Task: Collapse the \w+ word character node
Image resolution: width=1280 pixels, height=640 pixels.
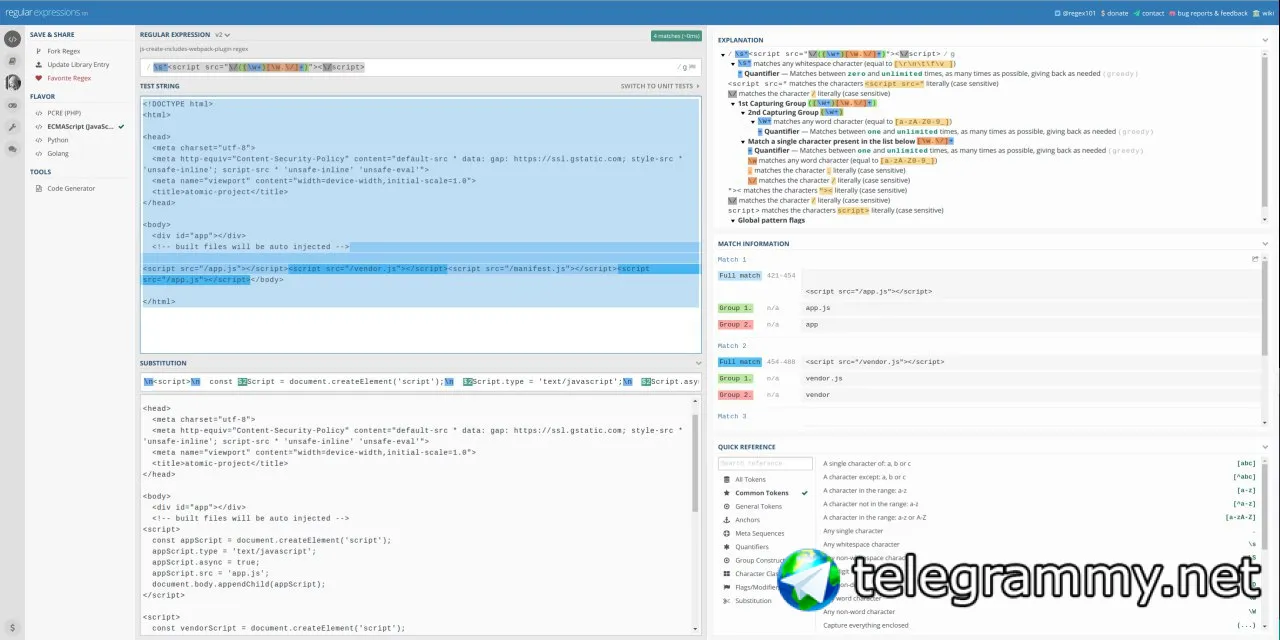Action: tap(753, 122)
